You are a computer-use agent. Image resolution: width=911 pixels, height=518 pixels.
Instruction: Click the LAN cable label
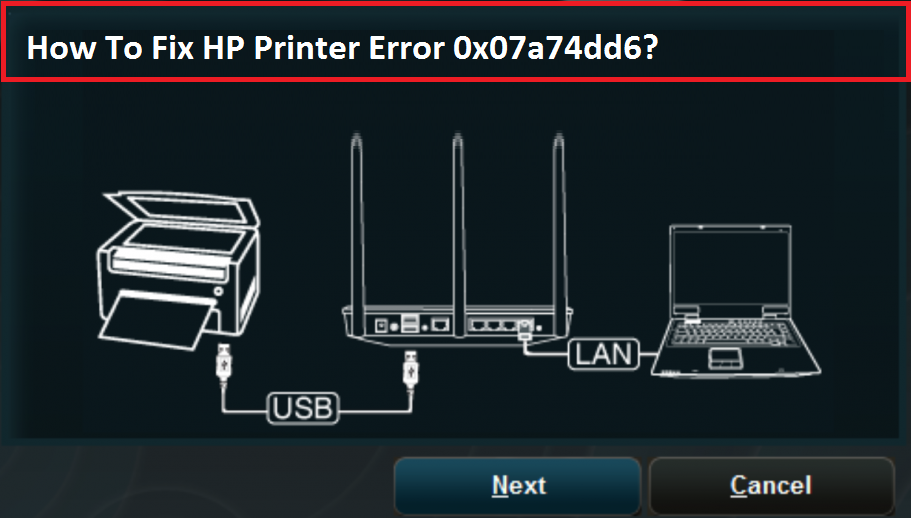(x=604, y=354)
